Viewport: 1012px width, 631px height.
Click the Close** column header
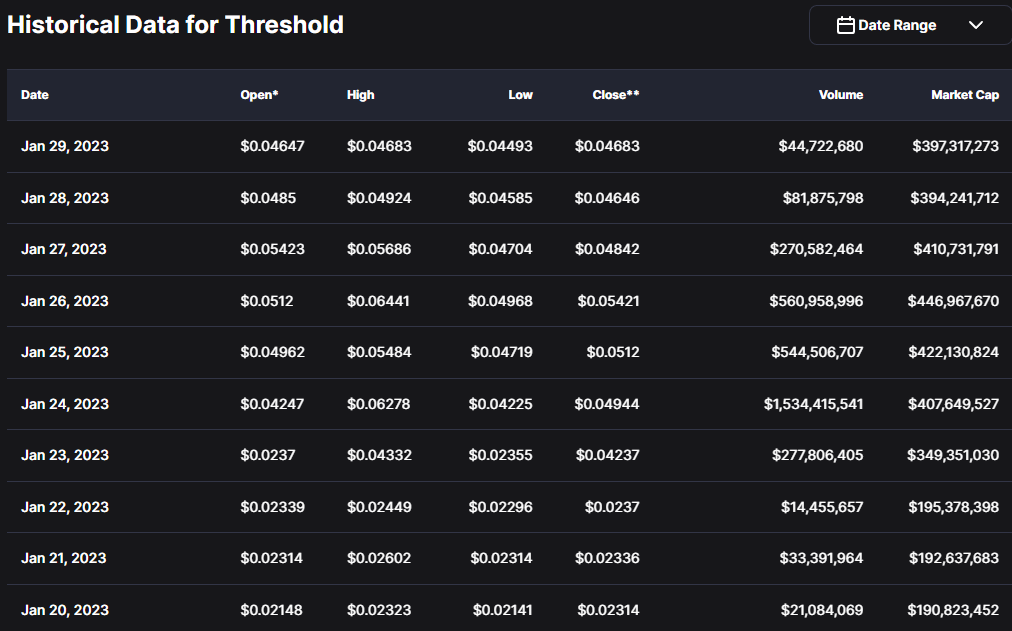pyautogui.click(x=616, y=95)
